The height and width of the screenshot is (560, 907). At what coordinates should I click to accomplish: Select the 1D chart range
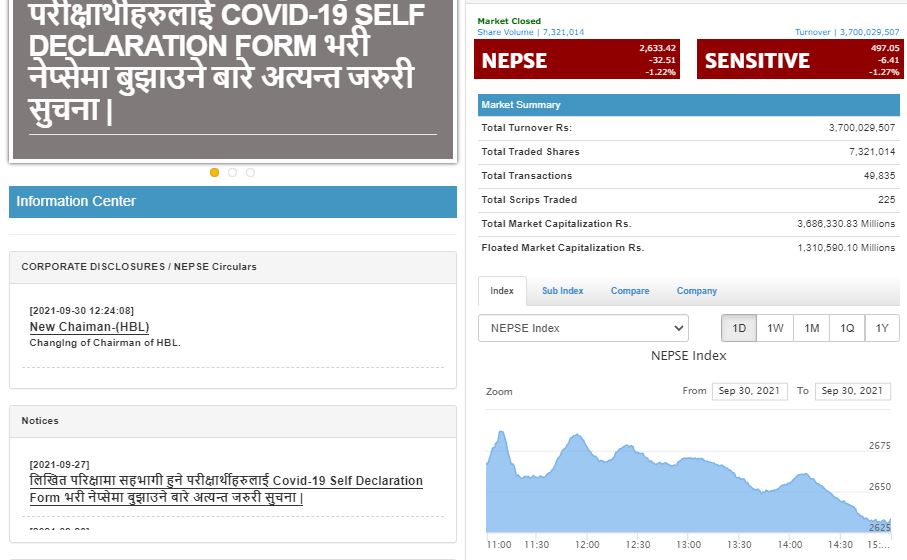pyautogui.click(x=739, y=328)
